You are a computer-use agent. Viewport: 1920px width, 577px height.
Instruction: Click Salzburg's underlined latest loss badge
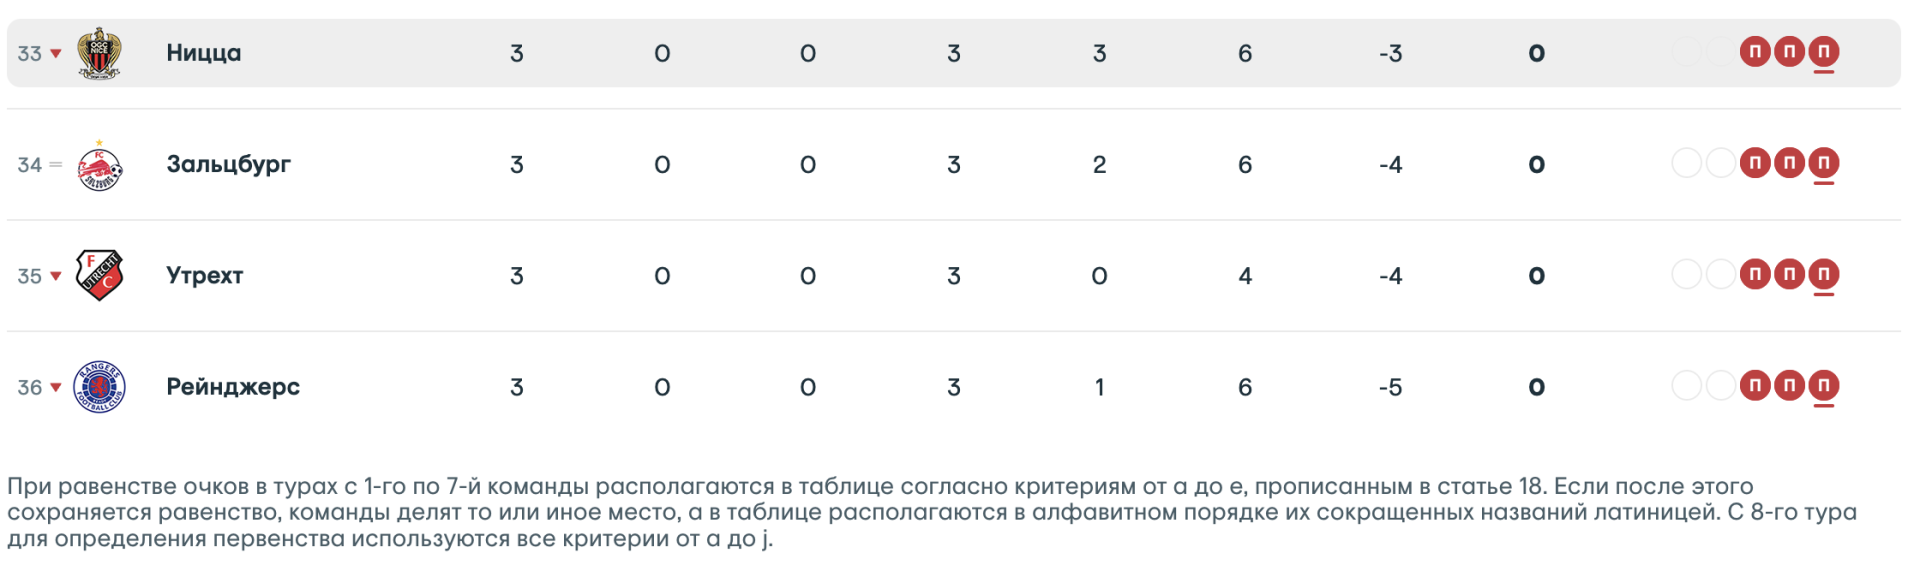tap(1823, 163)
